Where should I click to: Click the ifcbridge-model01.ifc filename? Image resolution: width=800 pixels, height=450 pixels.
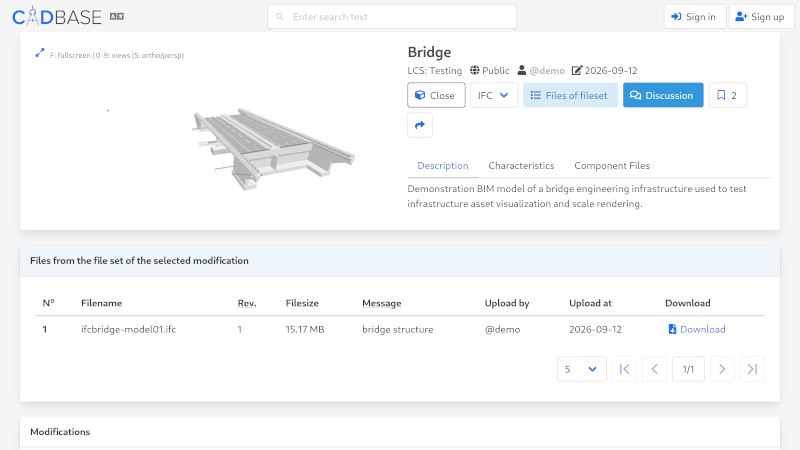pyautogui.click(x=129, y=329)
